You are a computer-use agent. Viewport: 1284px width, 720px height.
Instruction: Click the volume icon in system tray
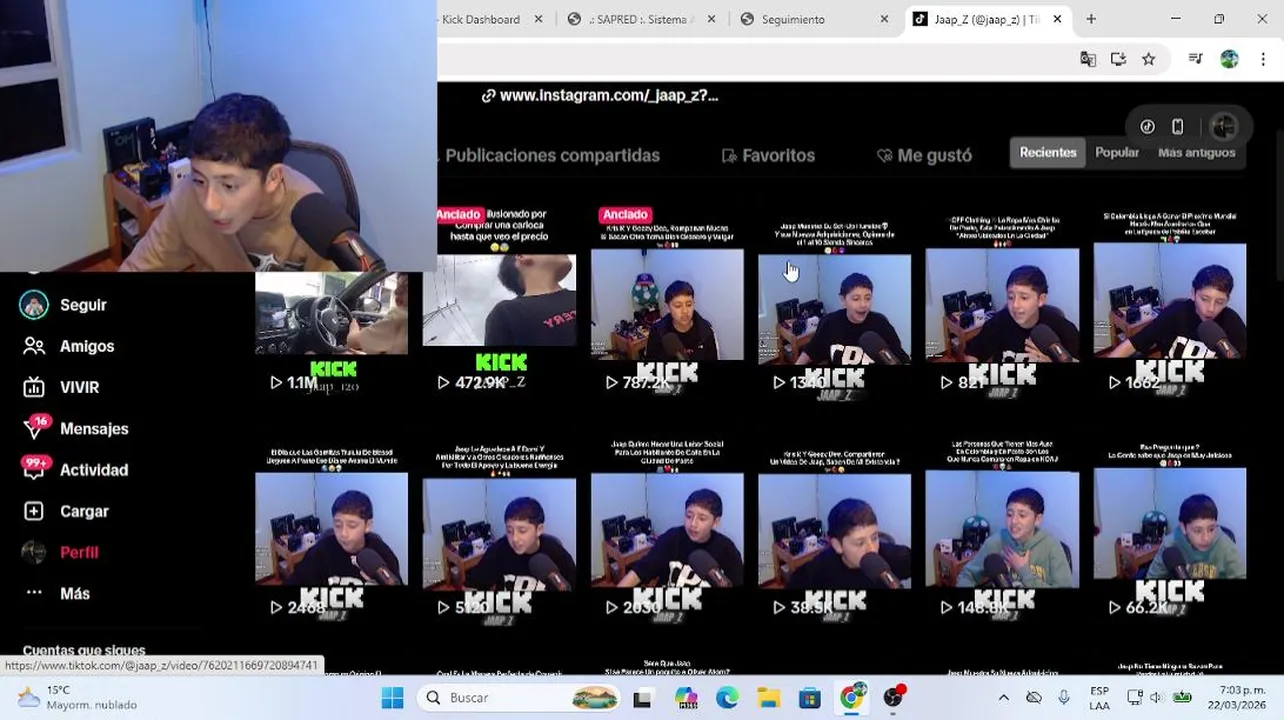(1155, 698)
